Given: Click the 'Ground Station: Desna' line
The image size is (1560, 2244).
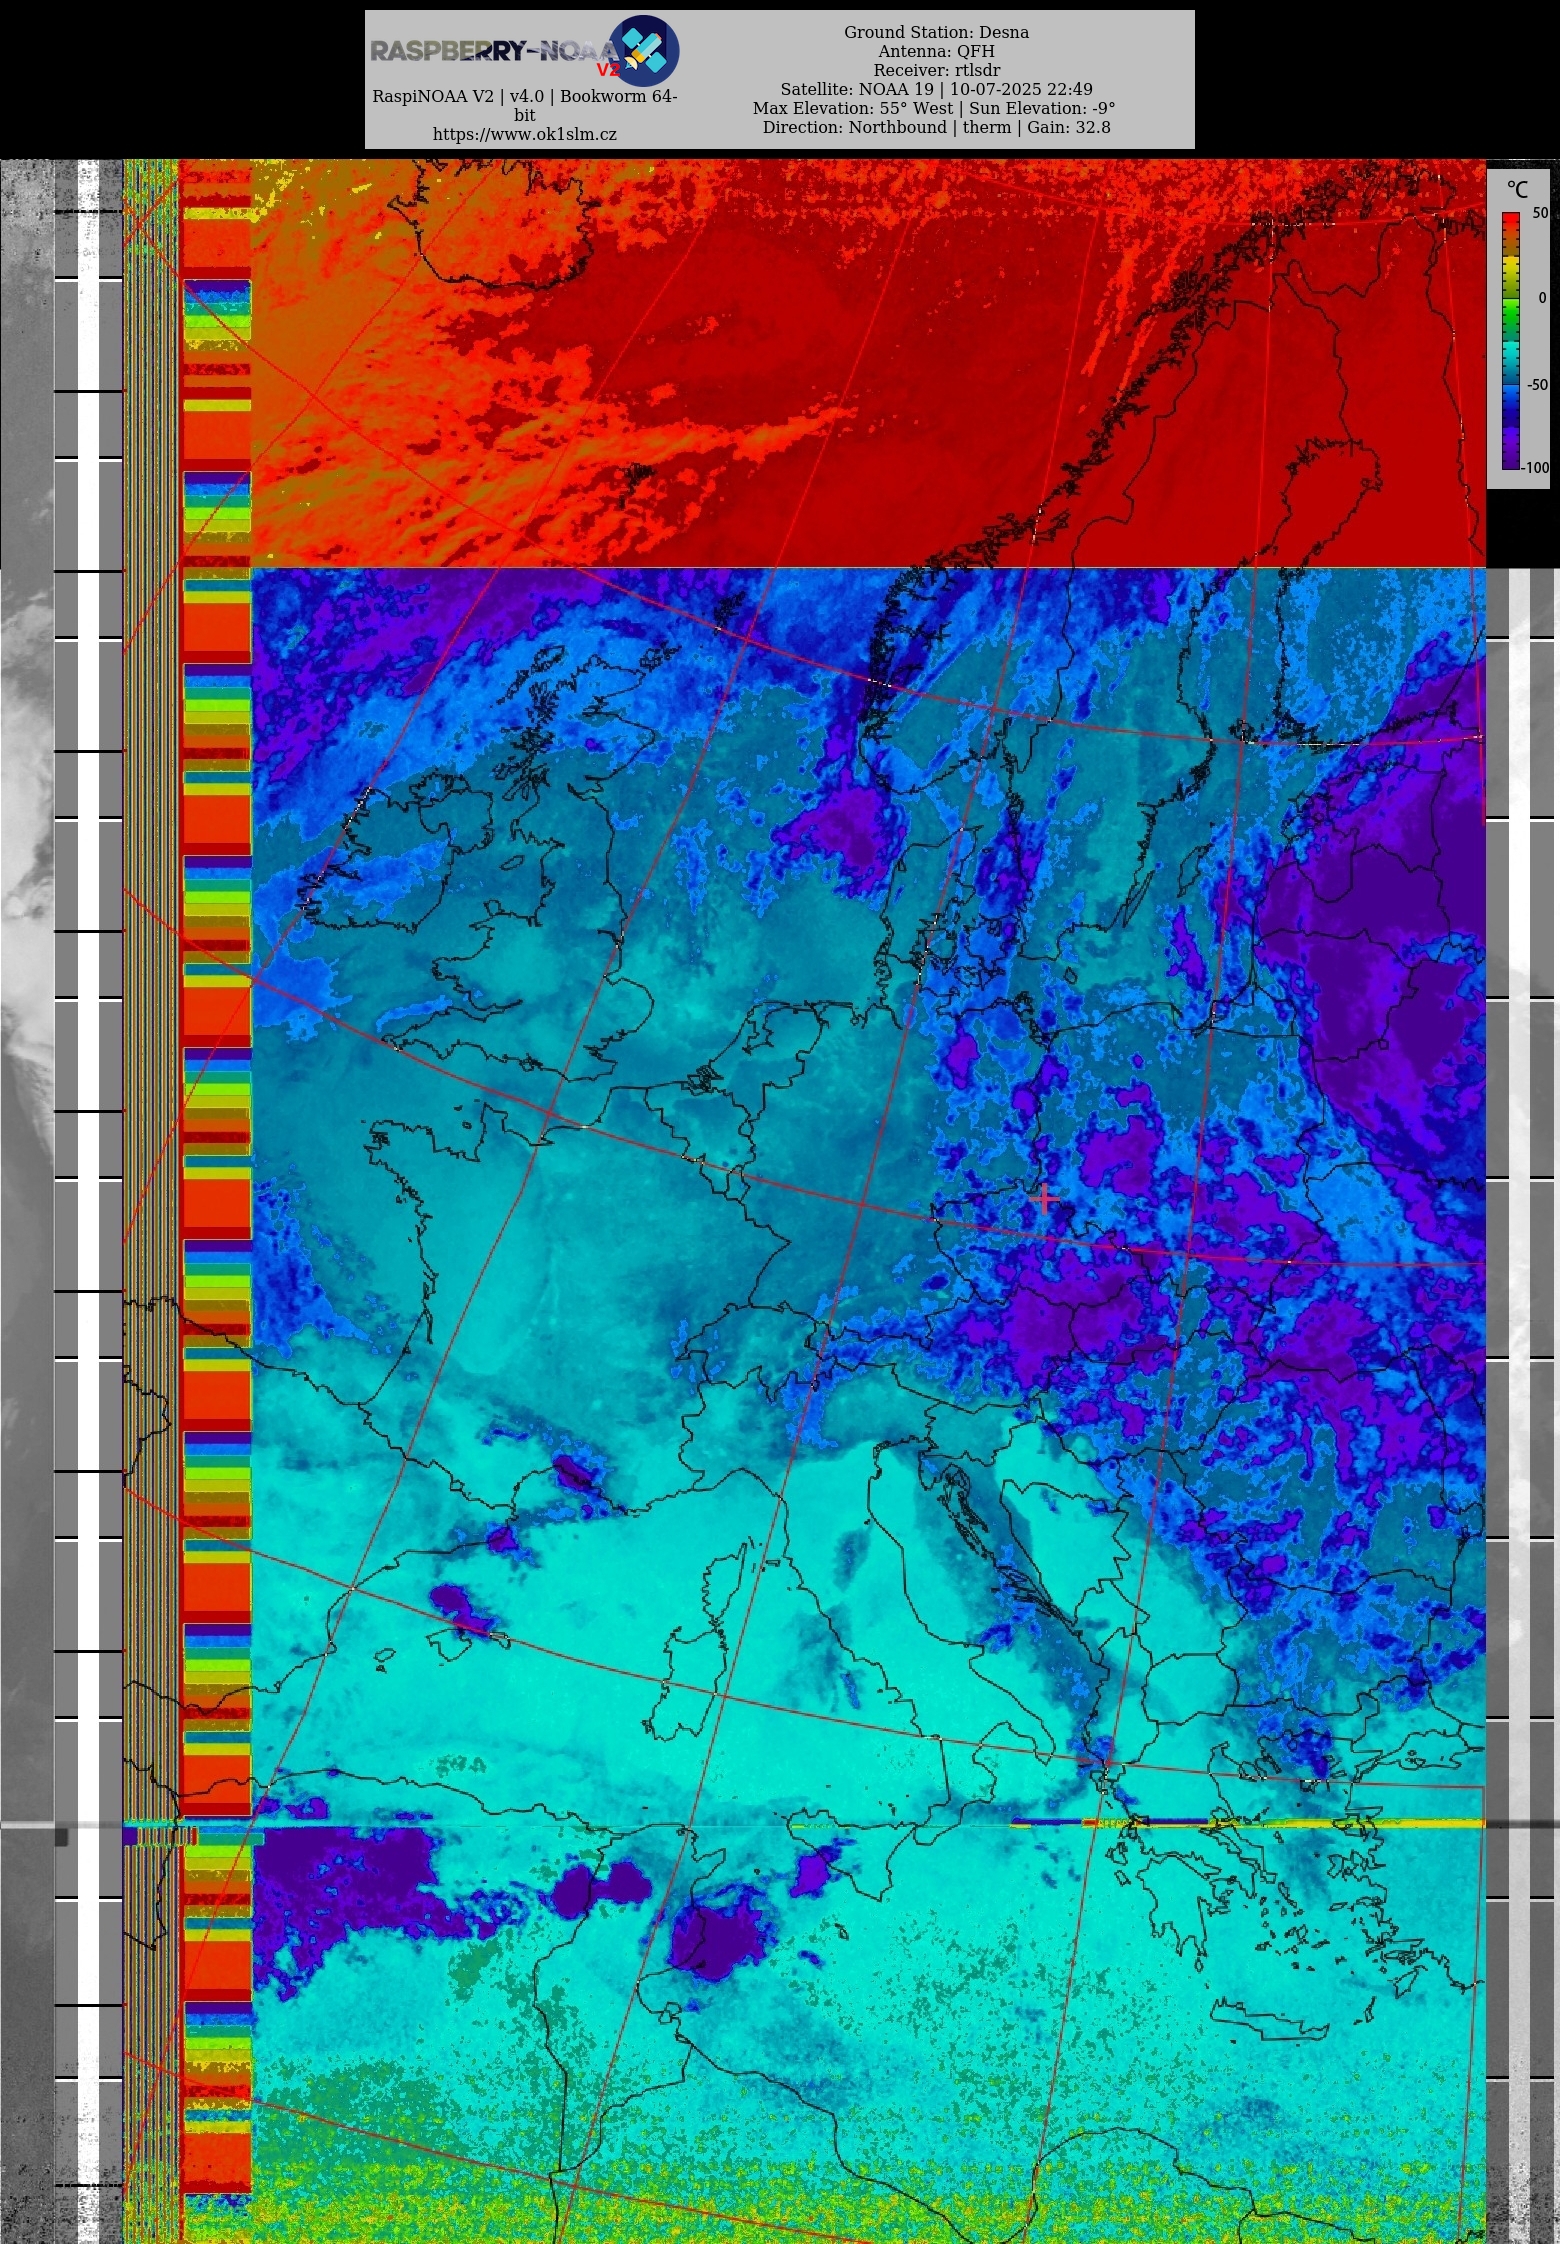Looking at the screenshot, I should pyautogui.click(x=936, y=32).
